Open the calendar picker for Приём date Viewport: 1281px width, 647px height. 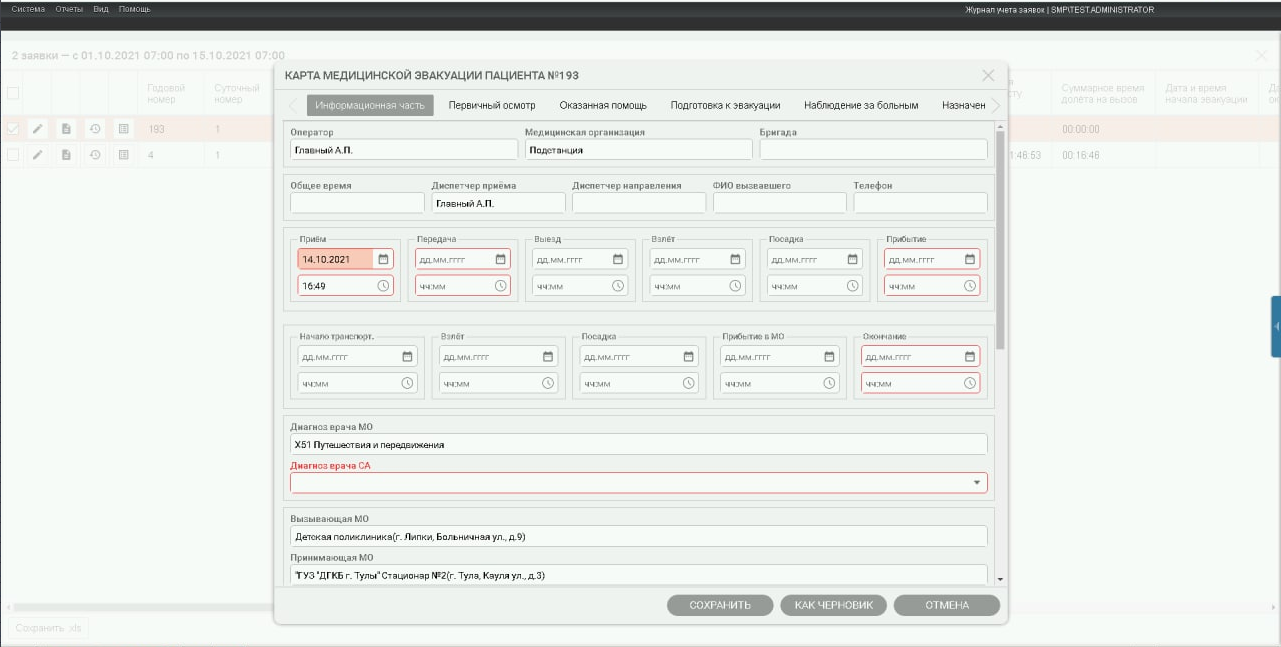383,259
